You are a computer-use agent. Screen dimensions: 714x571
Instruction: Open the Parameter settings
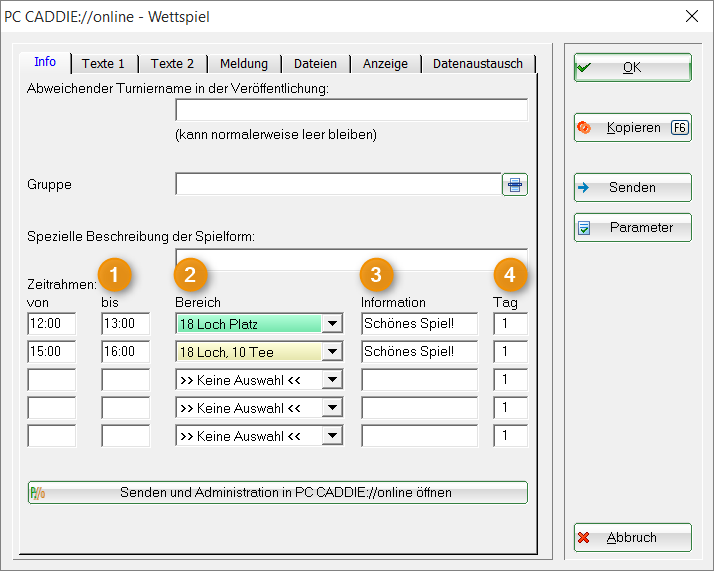tap(632, 227)
